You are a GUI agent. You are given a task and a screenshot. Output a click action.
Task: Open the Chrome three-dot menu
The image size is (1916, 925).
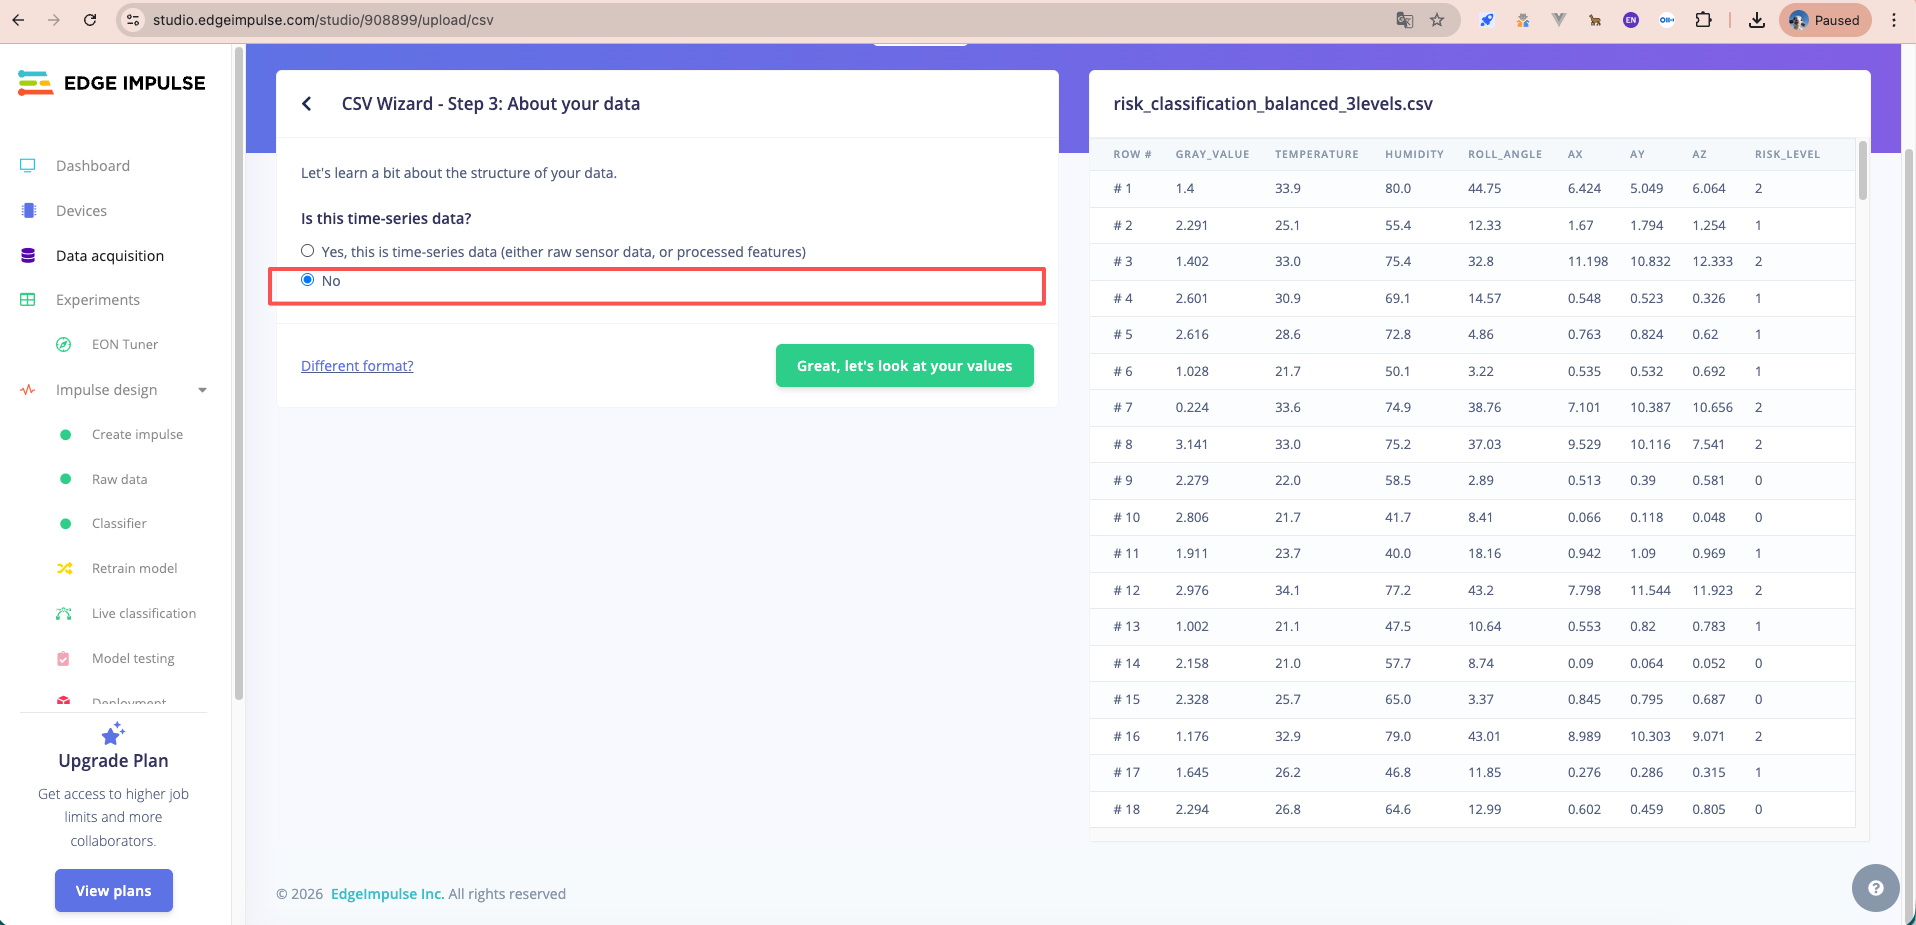pyautogui.click(x=1894, y=20)
